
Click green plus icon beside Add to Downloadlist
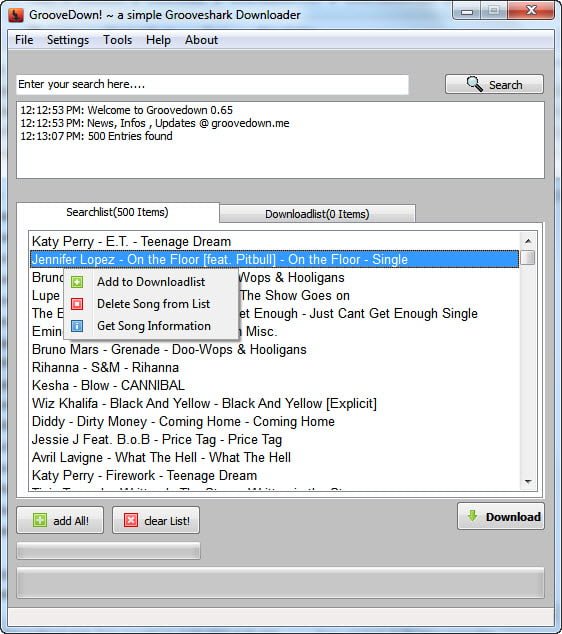click(77, 282)
